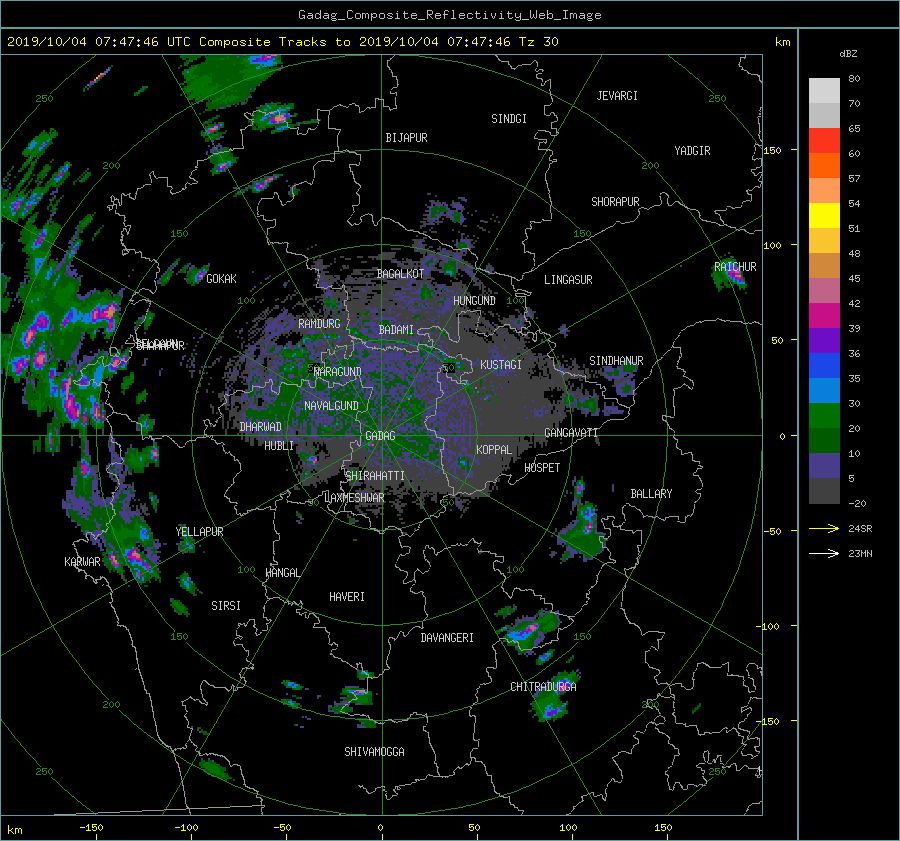Click the RAICHUR city label
900x841 pixels.
pos(735,267)
